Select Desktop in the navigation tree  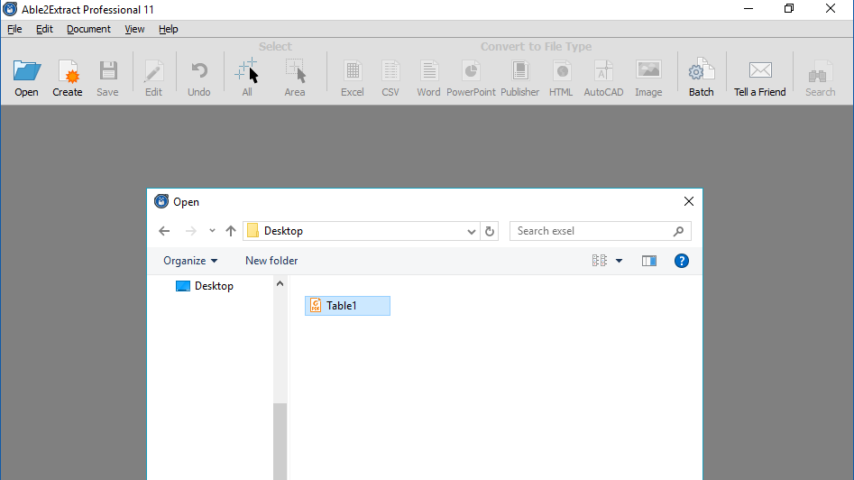205,286
